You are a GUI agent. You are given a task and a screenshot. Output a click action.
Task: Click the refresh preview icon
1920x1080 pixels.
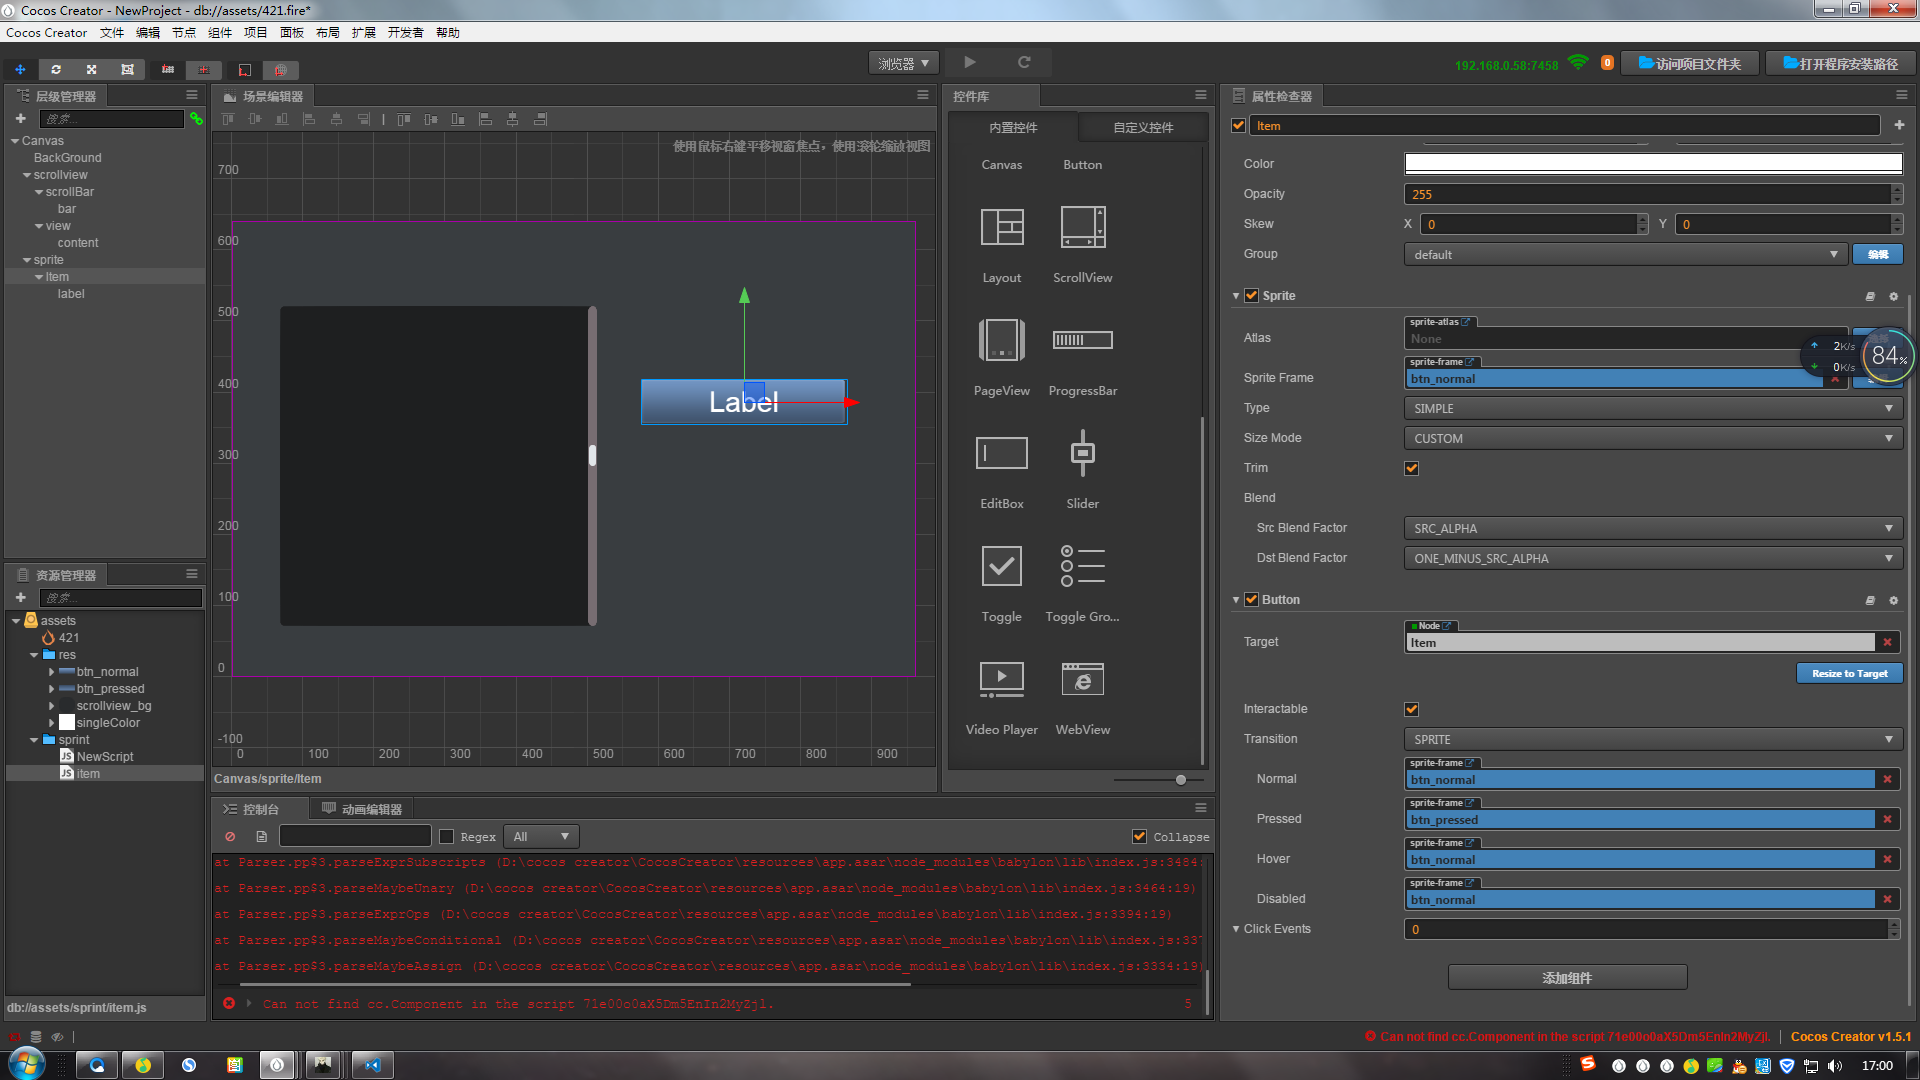coord(1024,62)
